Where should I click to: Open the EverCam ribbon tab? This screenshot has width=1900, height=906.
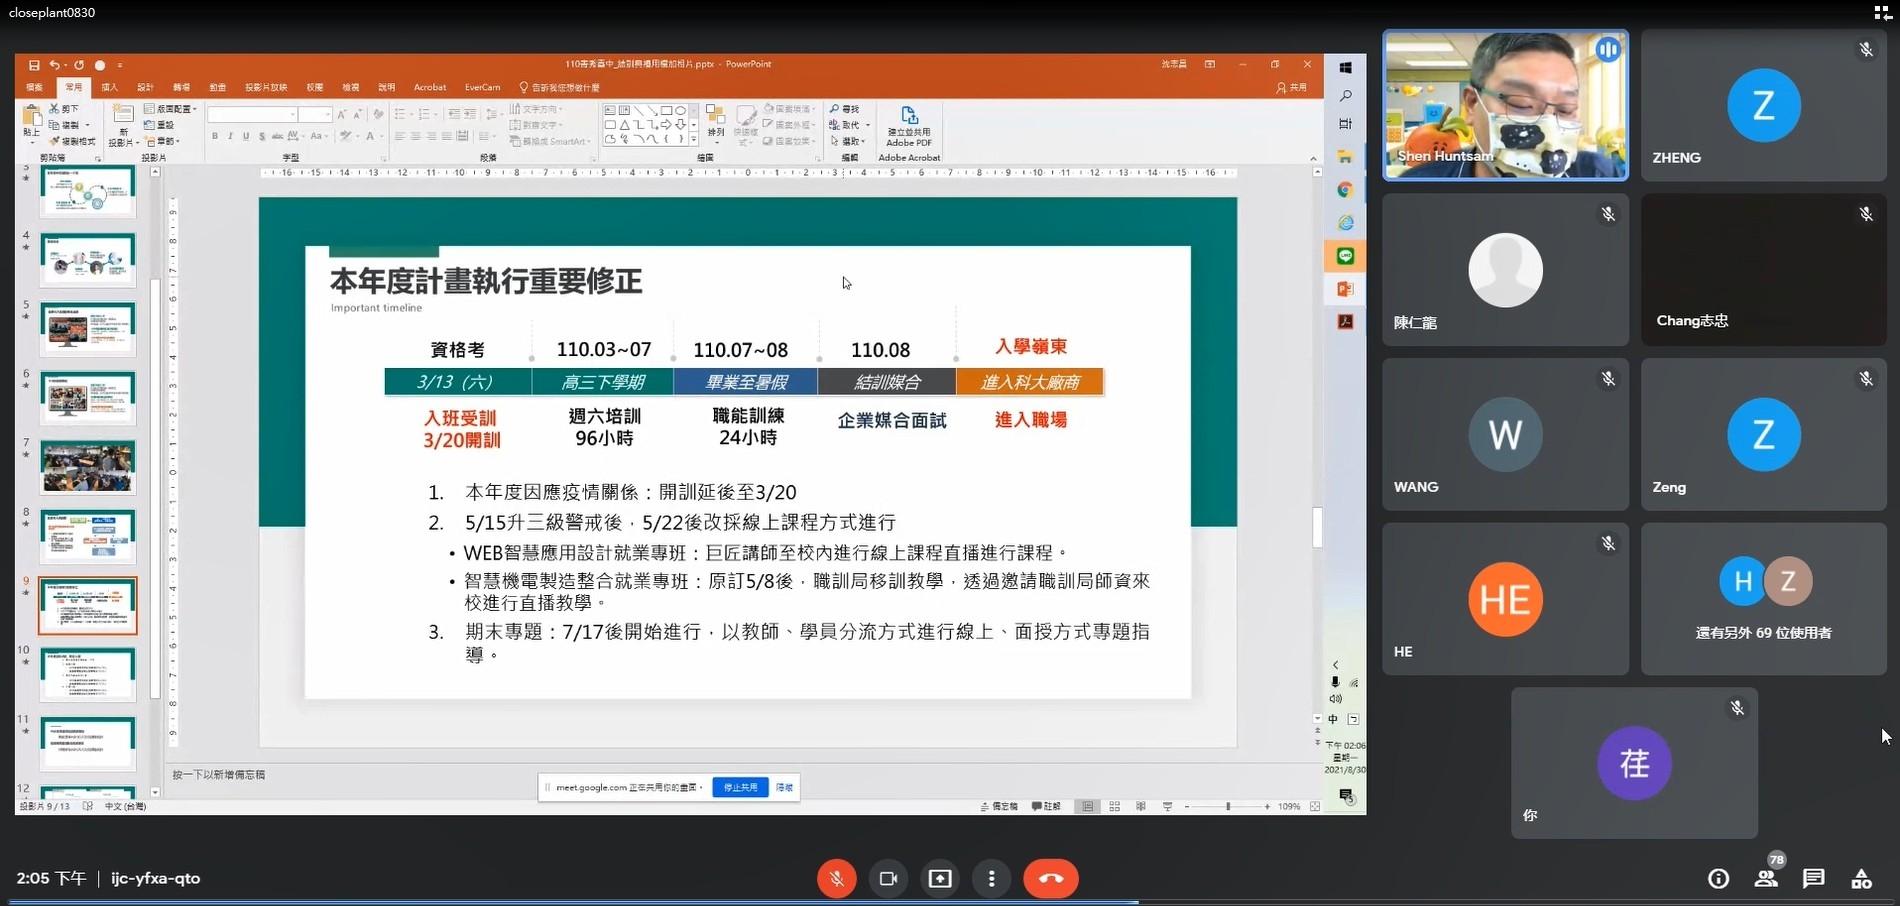[482, 88]
